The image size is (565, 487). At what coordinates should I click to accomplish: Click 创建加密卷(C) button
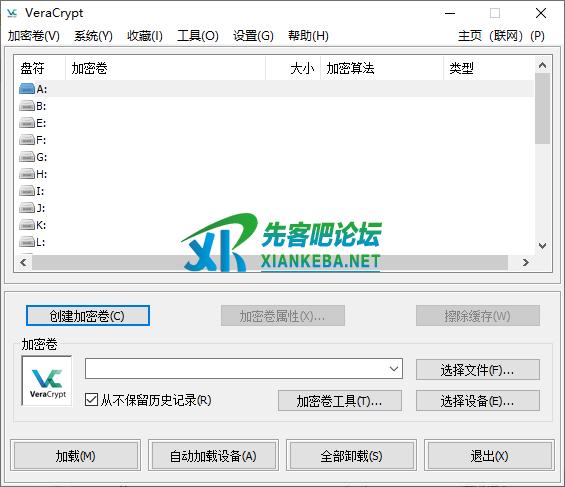(x=88, y=316)
